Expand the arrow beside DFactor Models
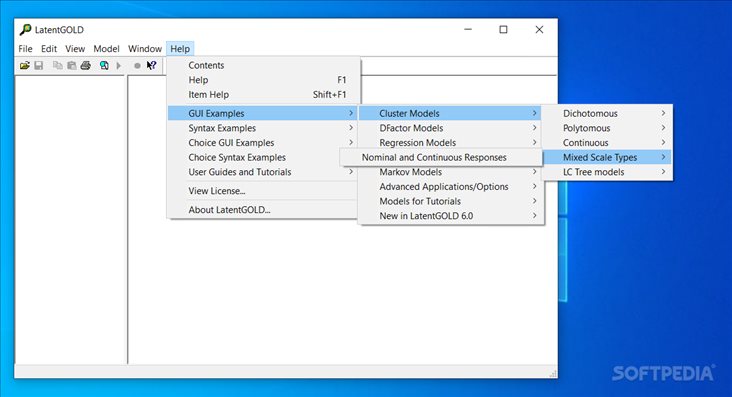 [535, 128]
